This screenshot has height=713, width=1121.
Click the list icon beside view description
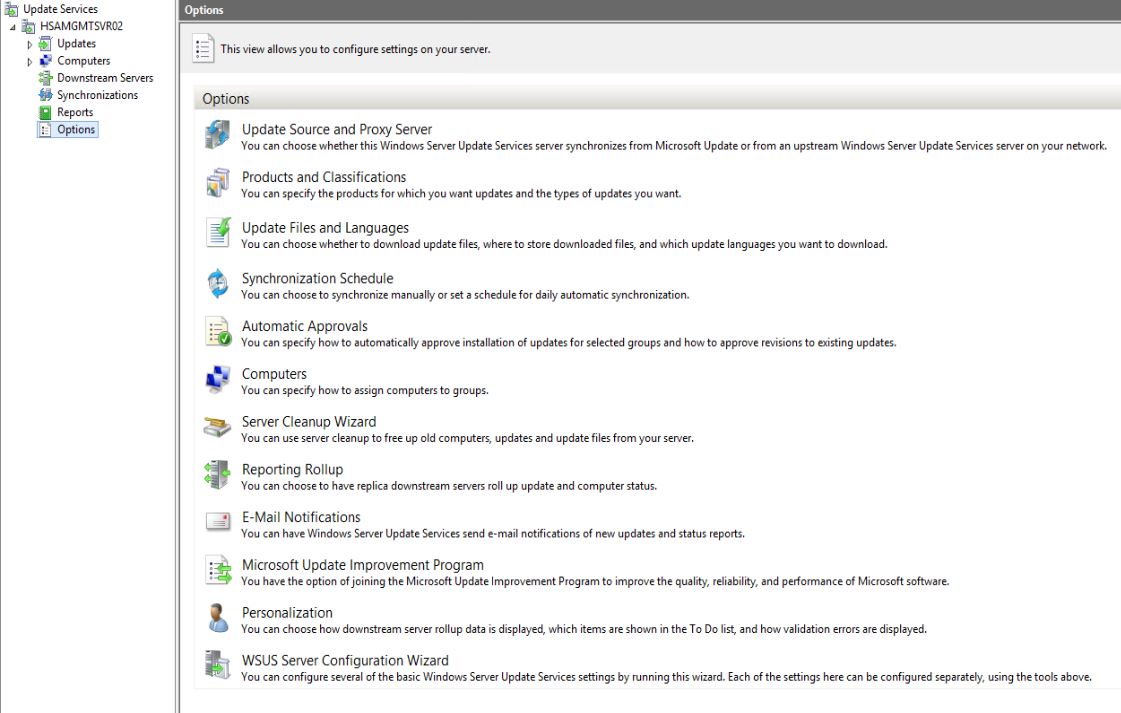[203, 49]
